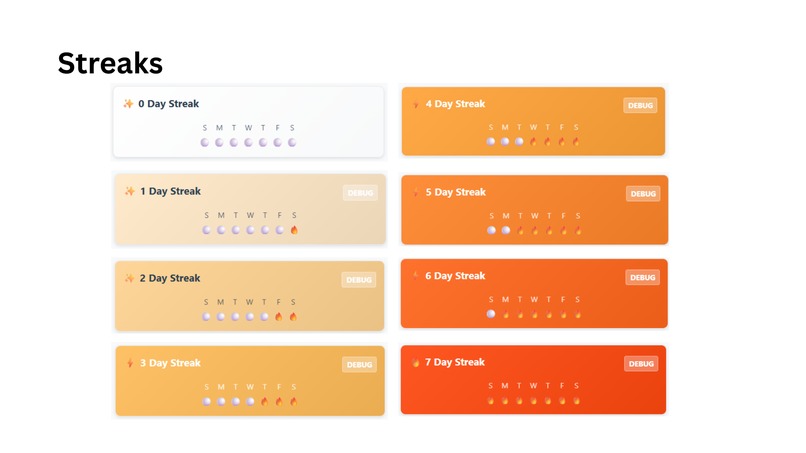The image size is (806, 453).
Task: Click the DEBUG button on 7 Day Streak card
Action: tap(641, 364)
